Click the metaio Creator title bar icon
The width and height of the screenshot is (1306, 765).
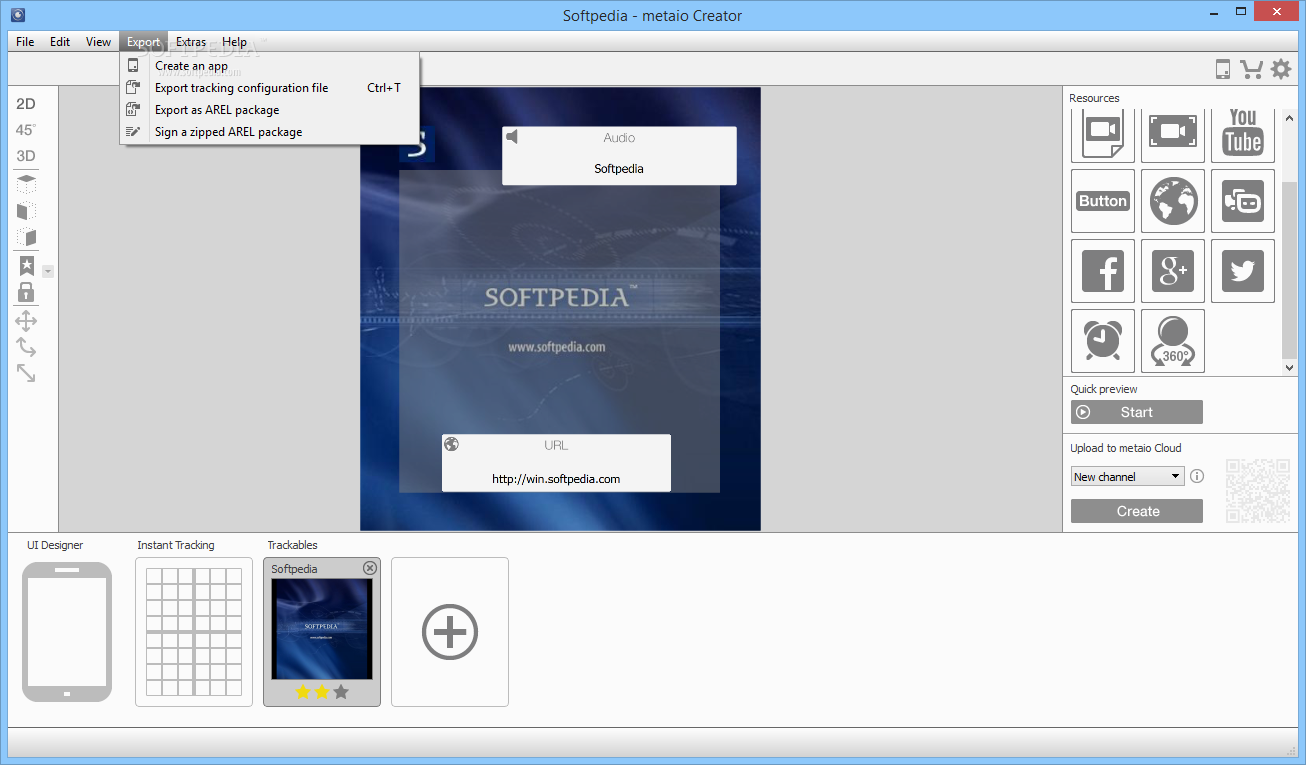tap(17, 15)
